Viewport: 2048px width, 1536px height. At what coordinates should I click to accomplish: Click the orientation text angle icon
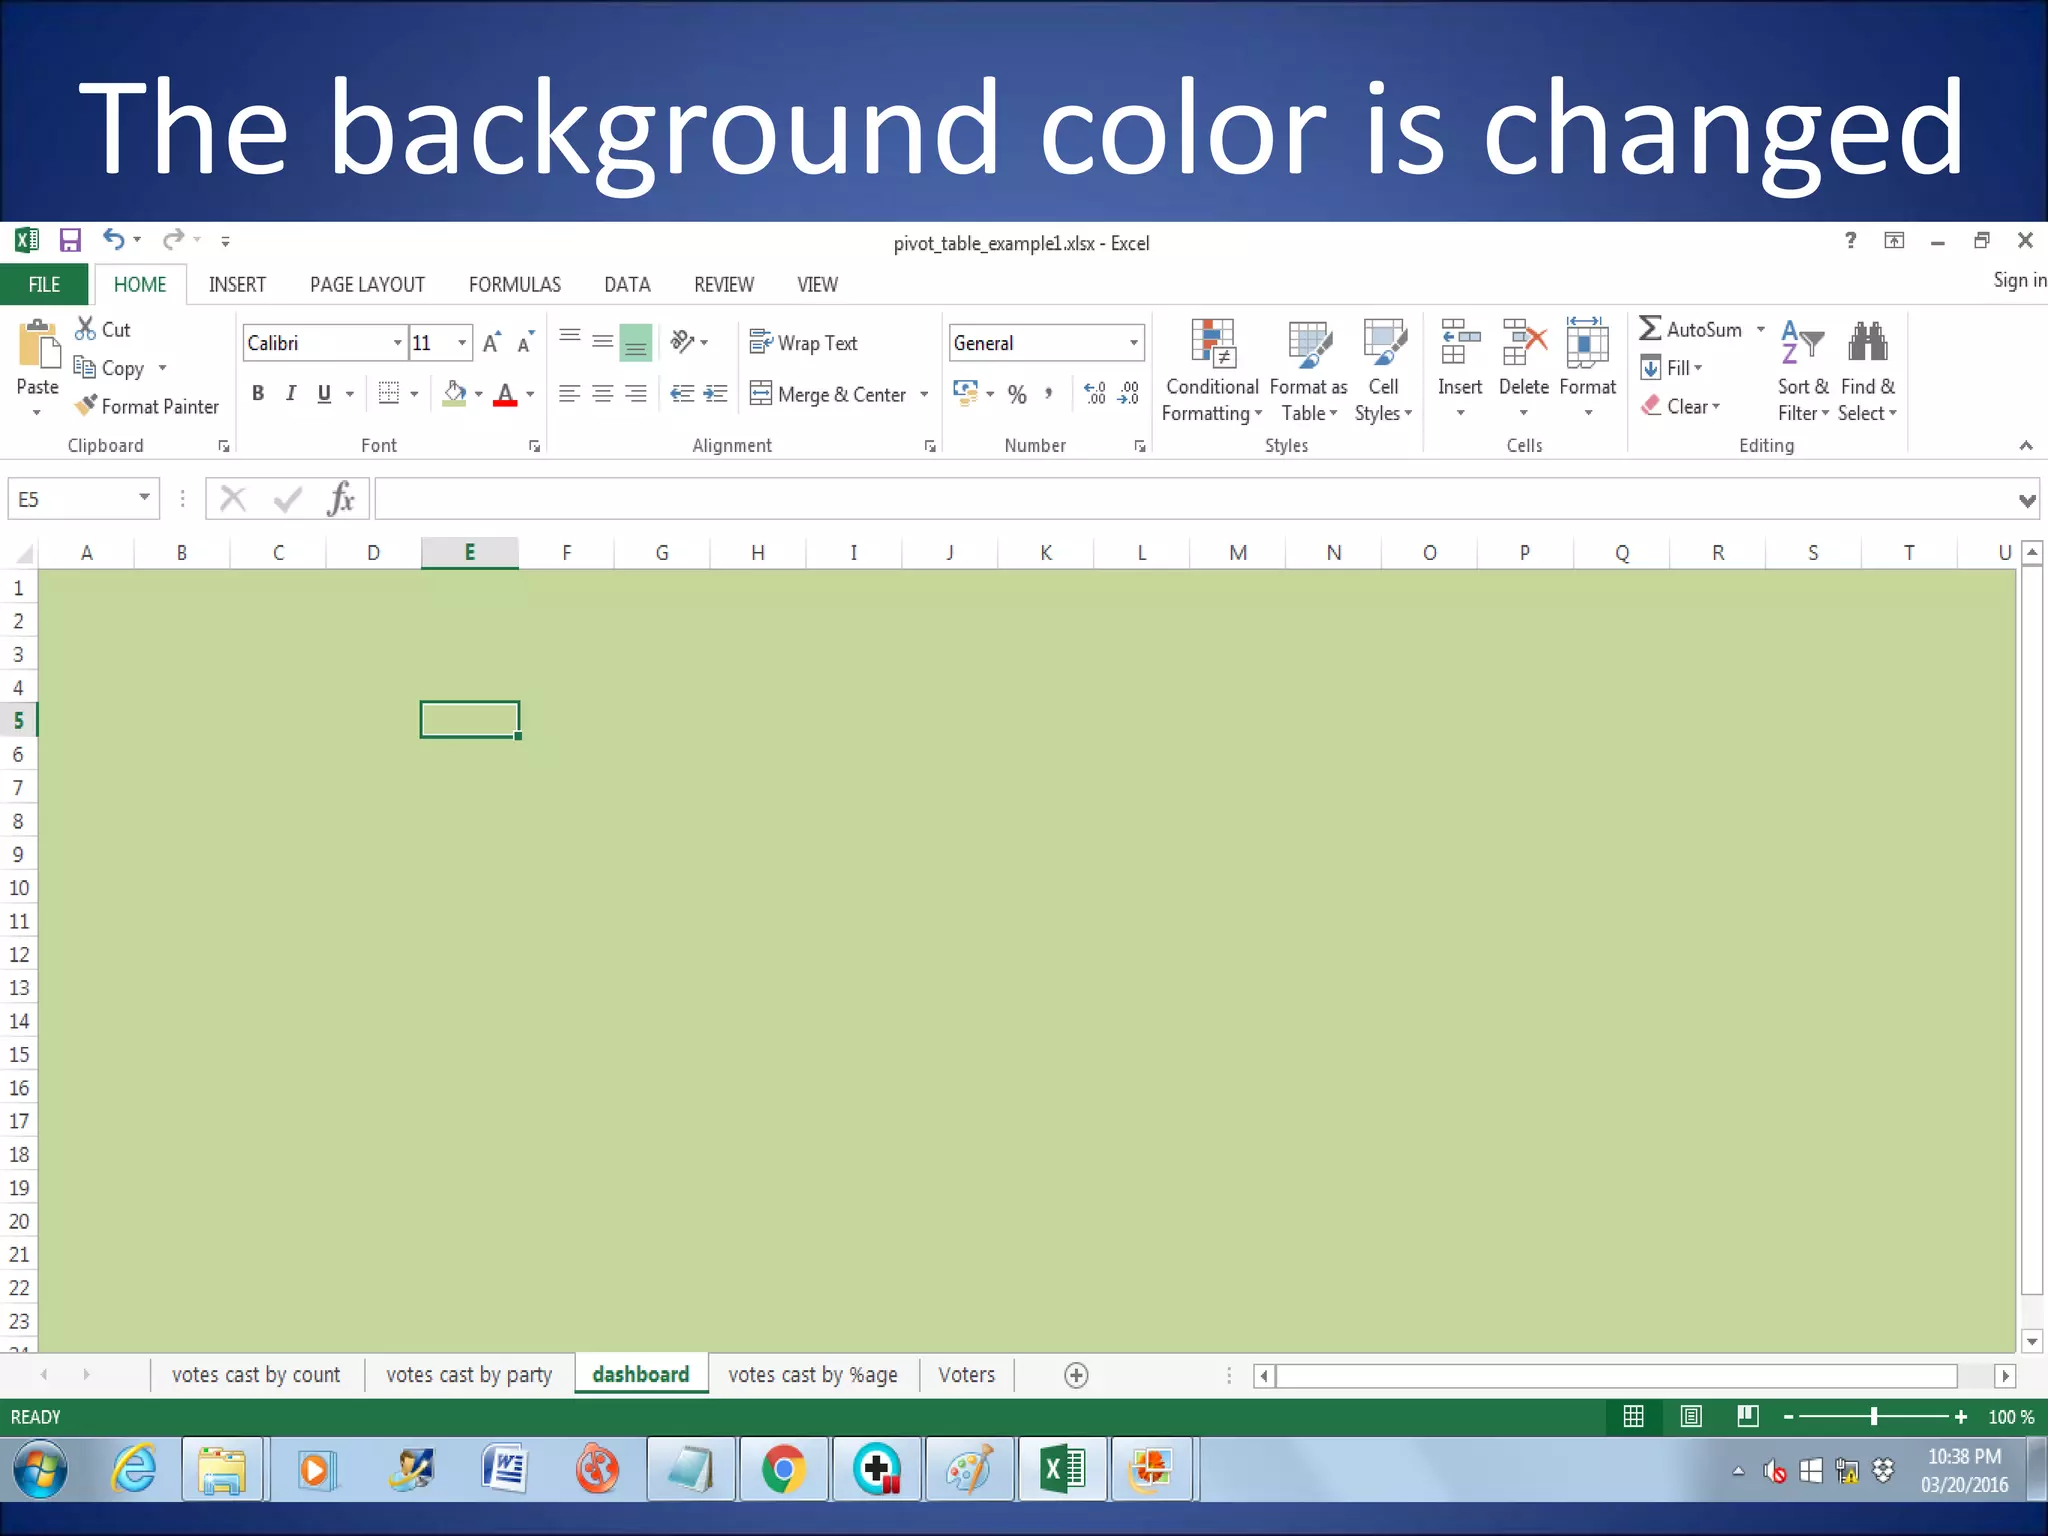tap(683, 343)
